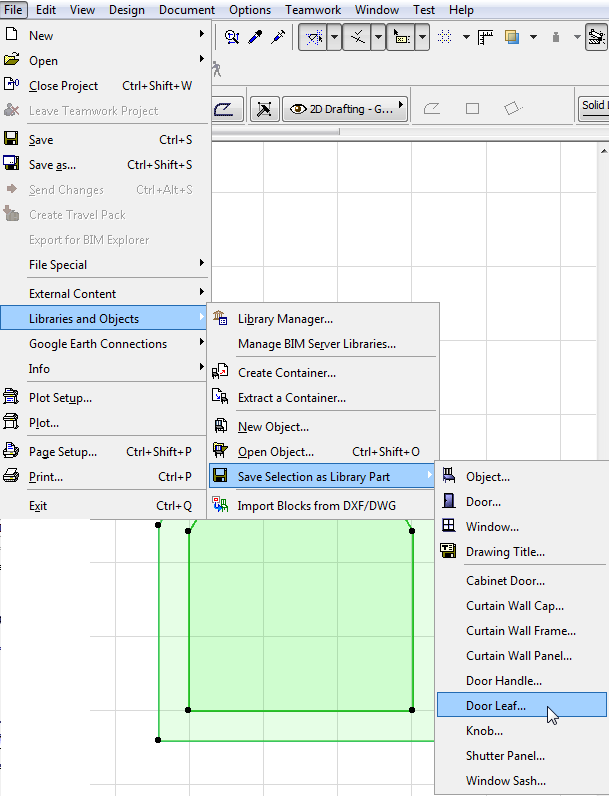Click the Plot icon
The image size is (609, 796).
pyautogui.click(x=11, y=421)
